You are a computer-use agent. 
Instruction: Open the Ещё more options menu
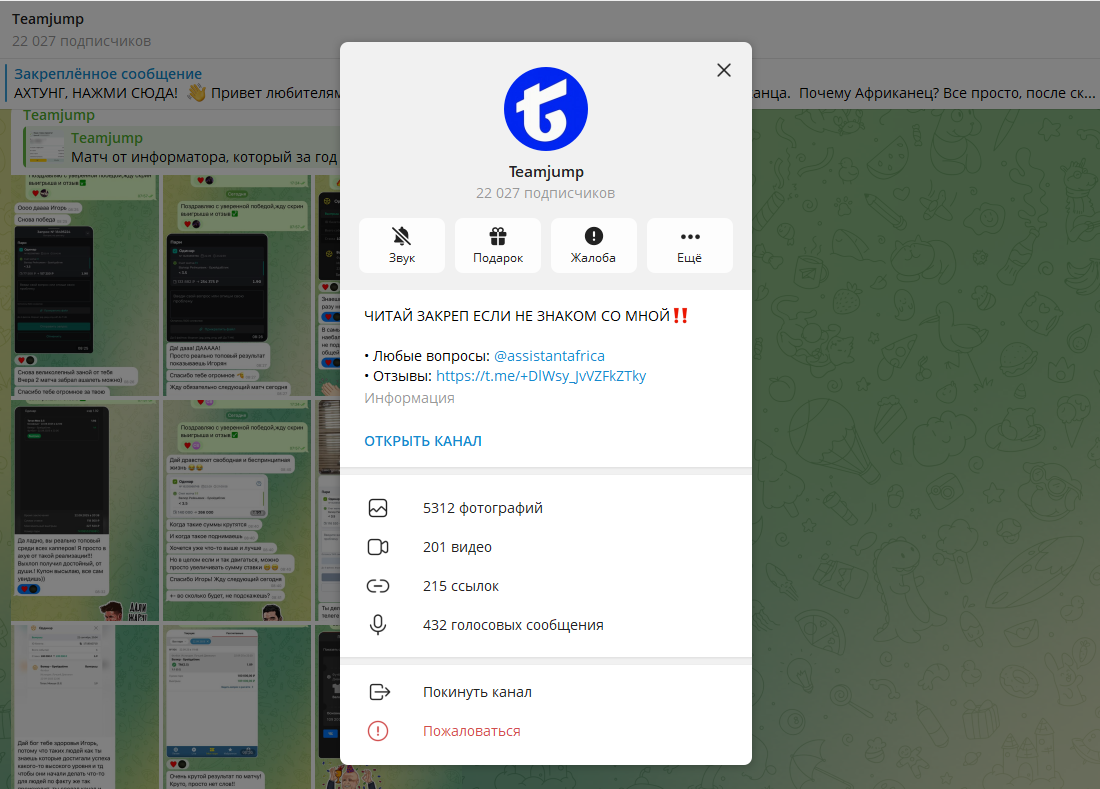690,245
